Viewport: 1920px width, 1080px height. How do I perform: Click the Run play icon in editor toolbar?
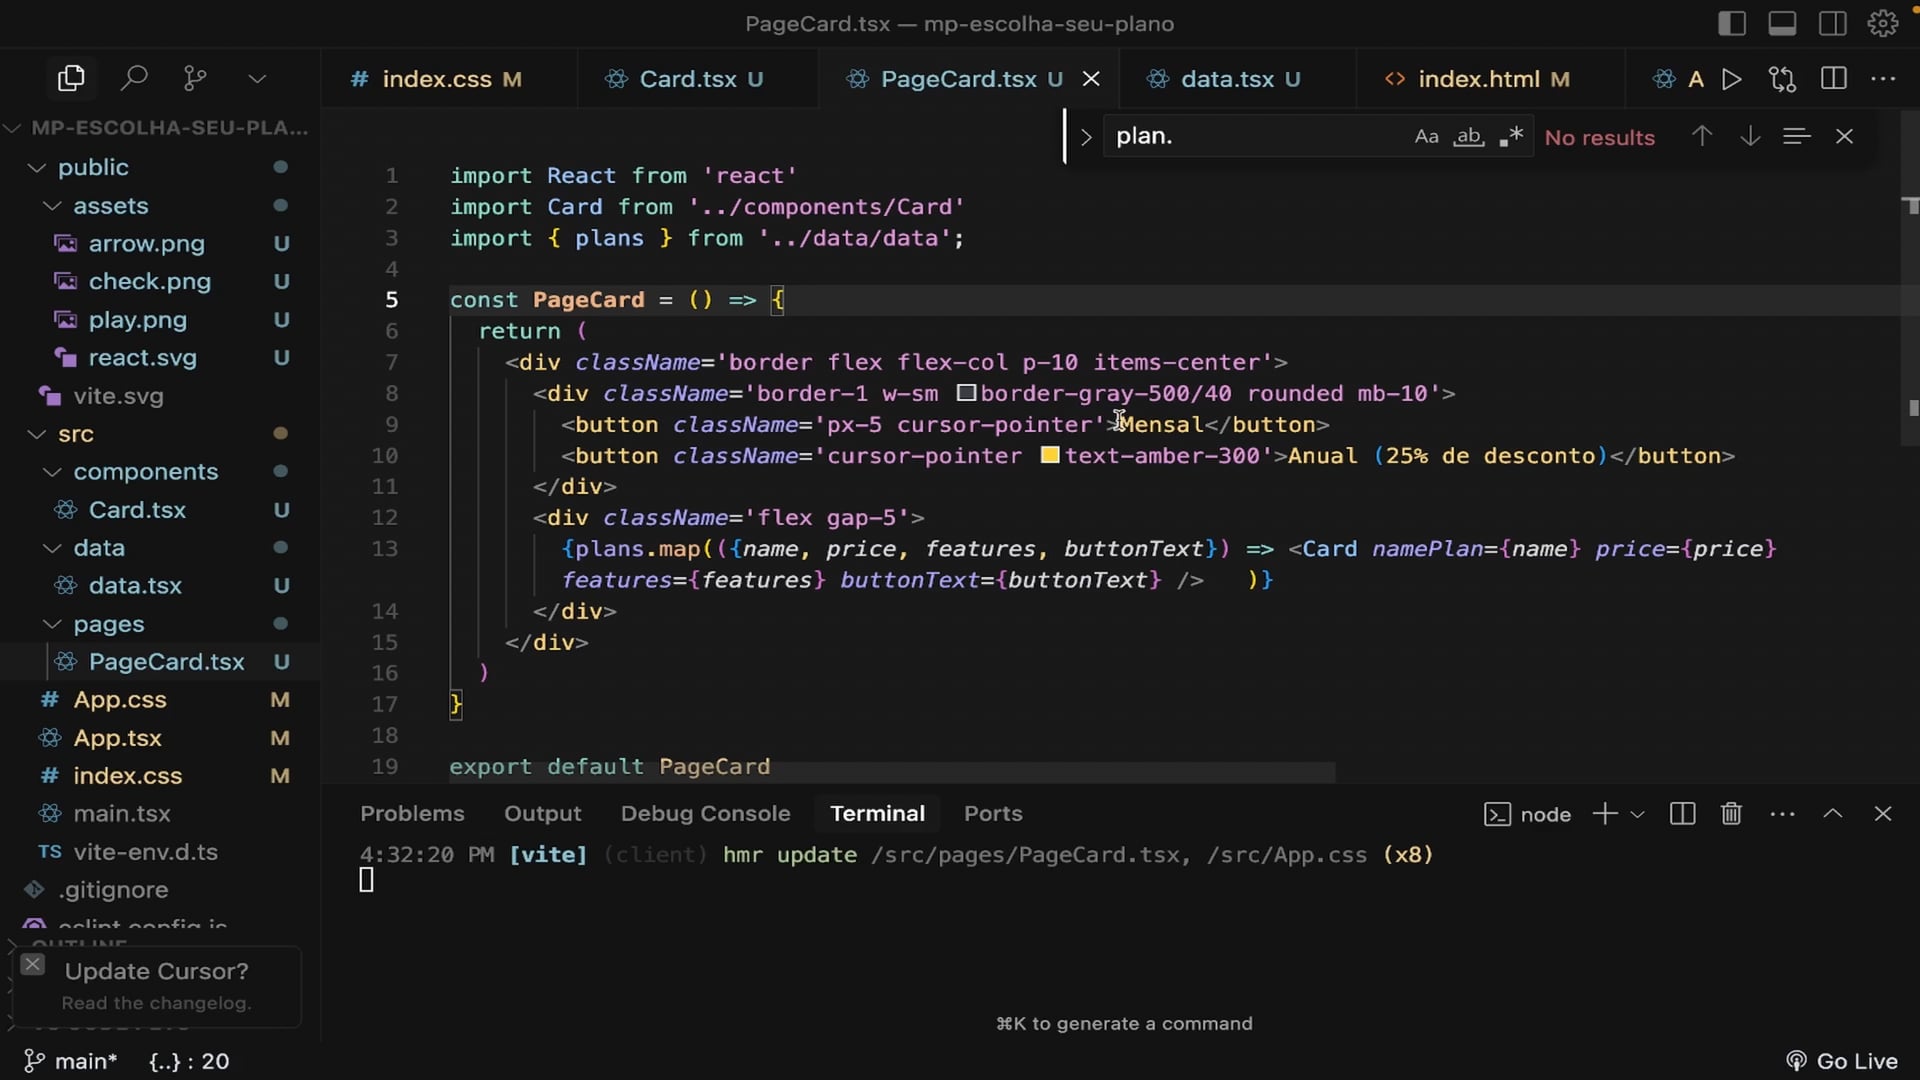[1732, 79]
